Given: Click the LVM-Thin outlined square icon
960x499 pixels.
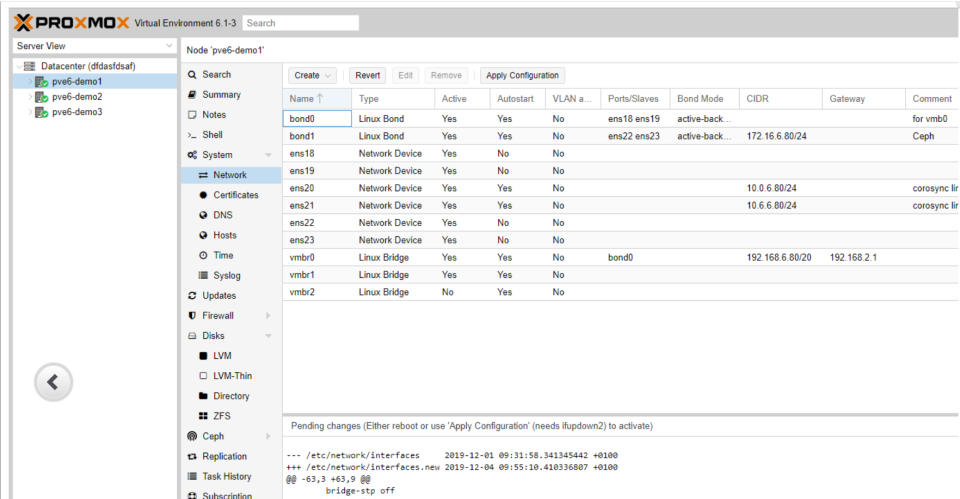Looking at the screenshot, I should pyautogui.click(x=203, y=376).
